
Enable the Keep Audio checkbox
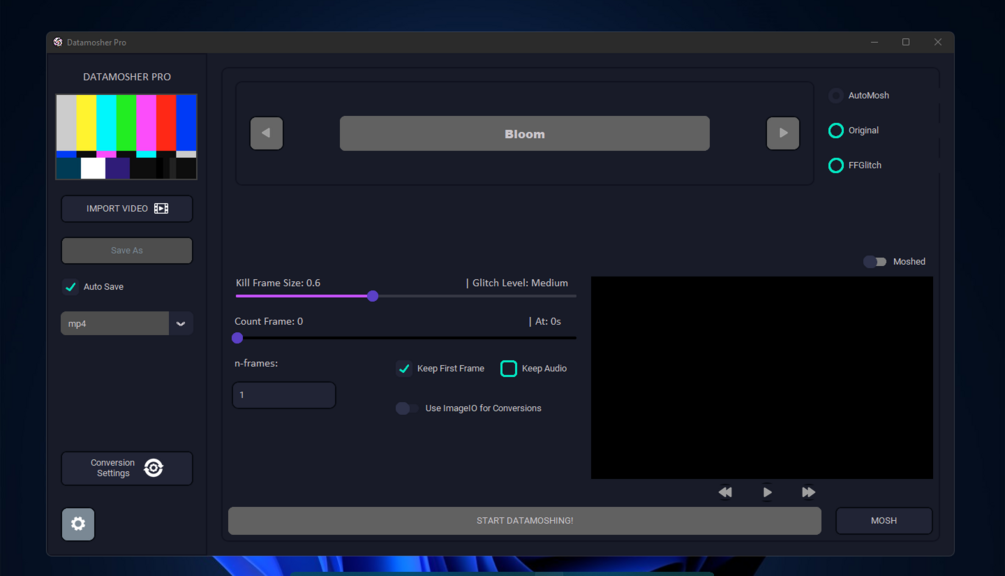(x=508, y=368)
